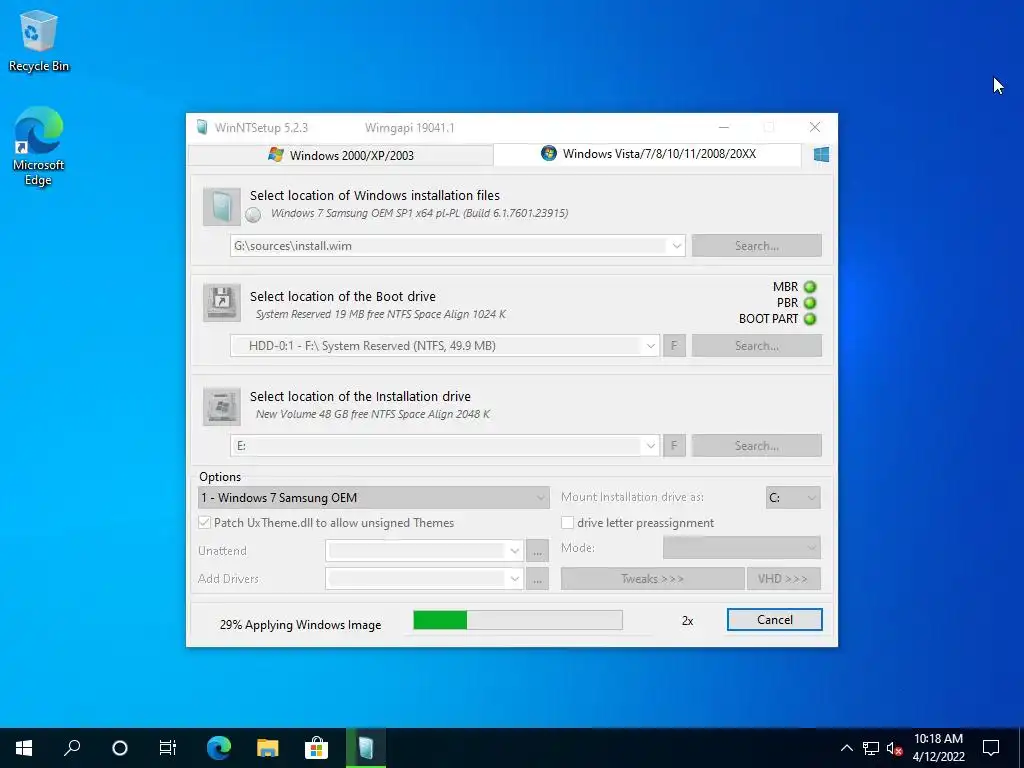Launch the Microsoft Edge desktop shortcut
1024x768 pixels.
[x=39, y=146]
